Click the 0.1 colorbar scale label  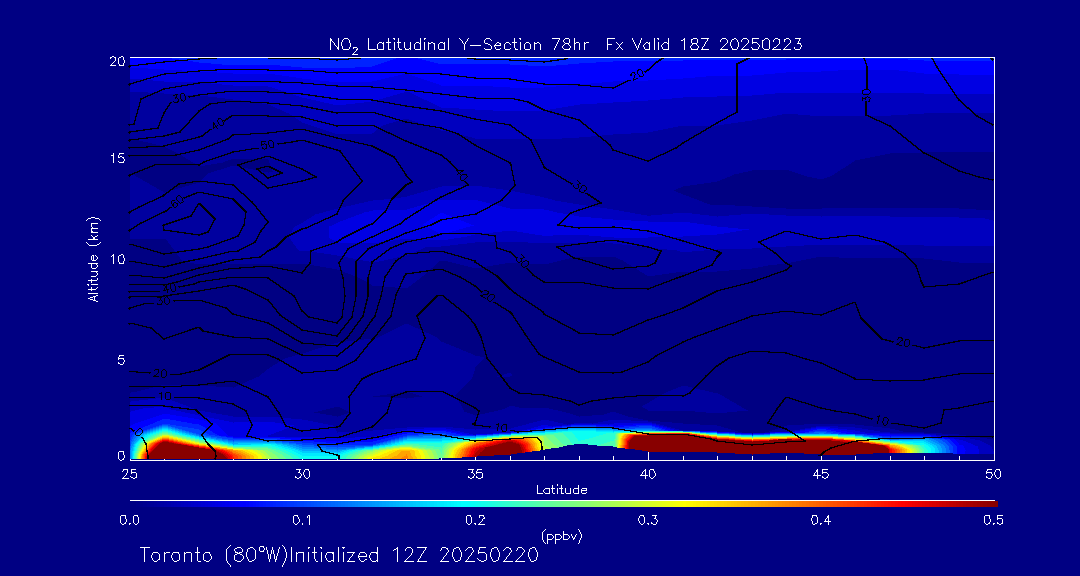click(302, 520)
